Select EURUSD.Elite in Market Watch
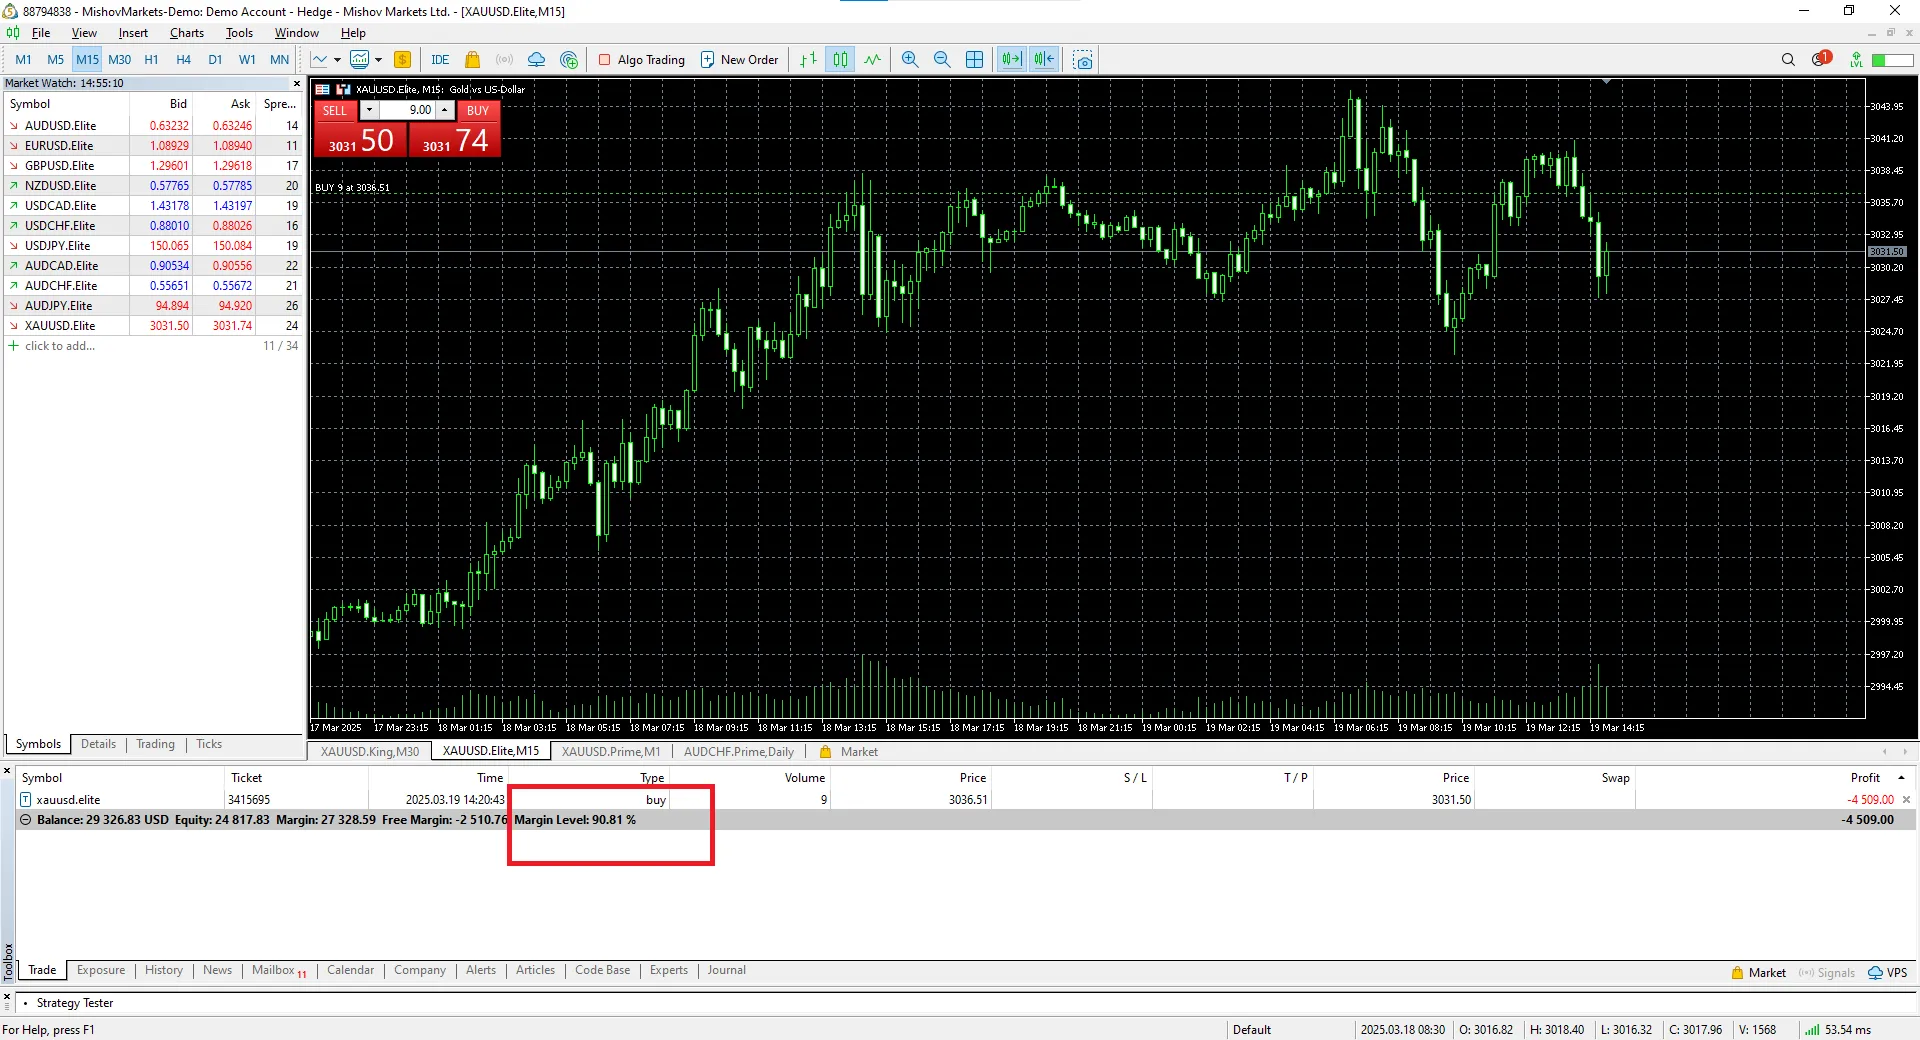 [154, 146]
